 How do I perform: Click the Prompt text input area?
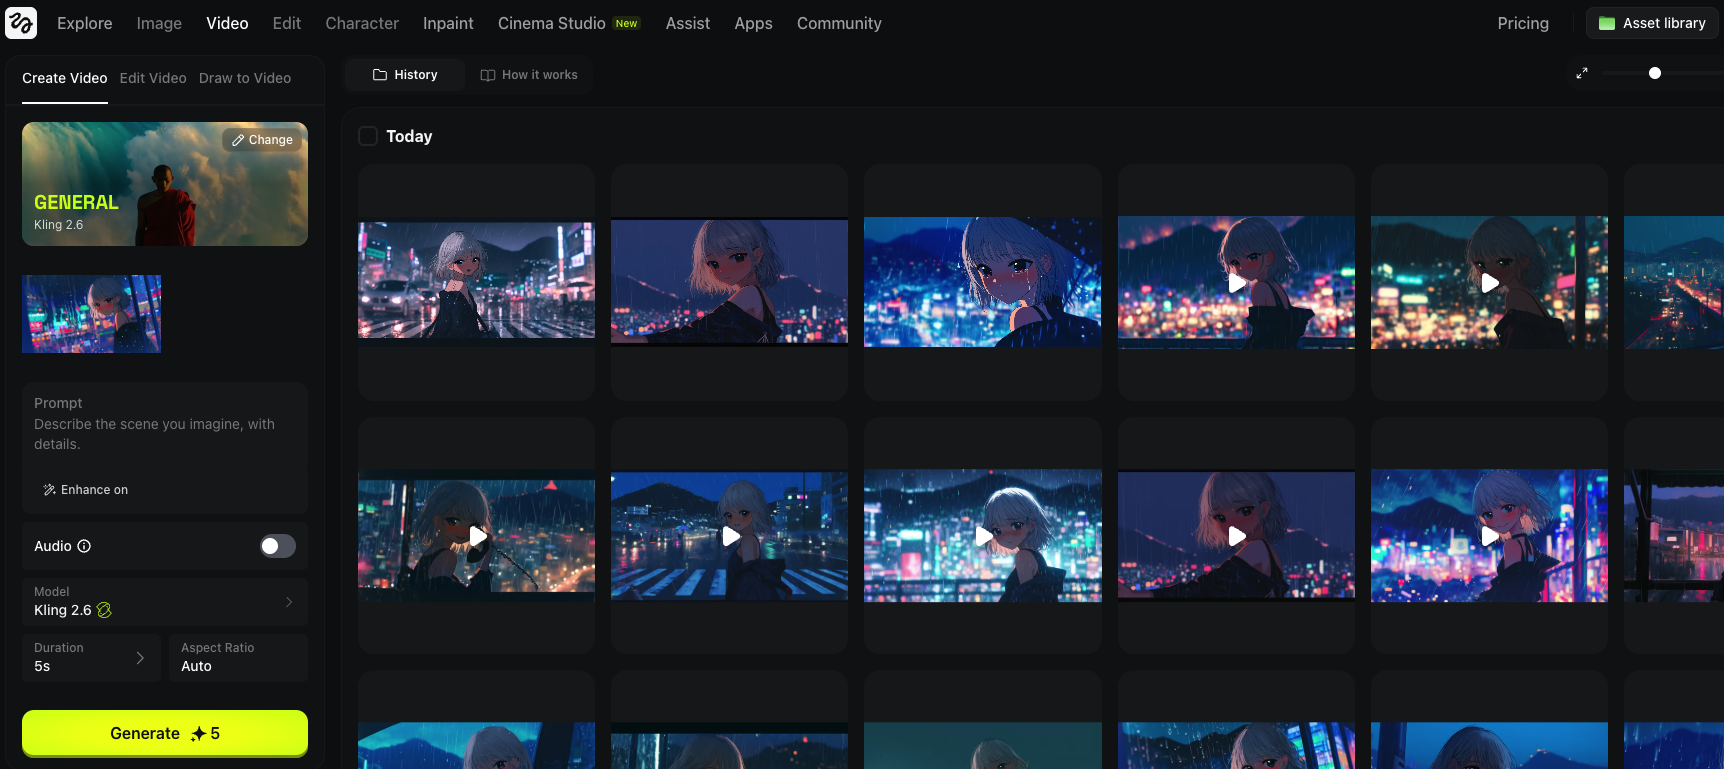click(x=165, y=424)
